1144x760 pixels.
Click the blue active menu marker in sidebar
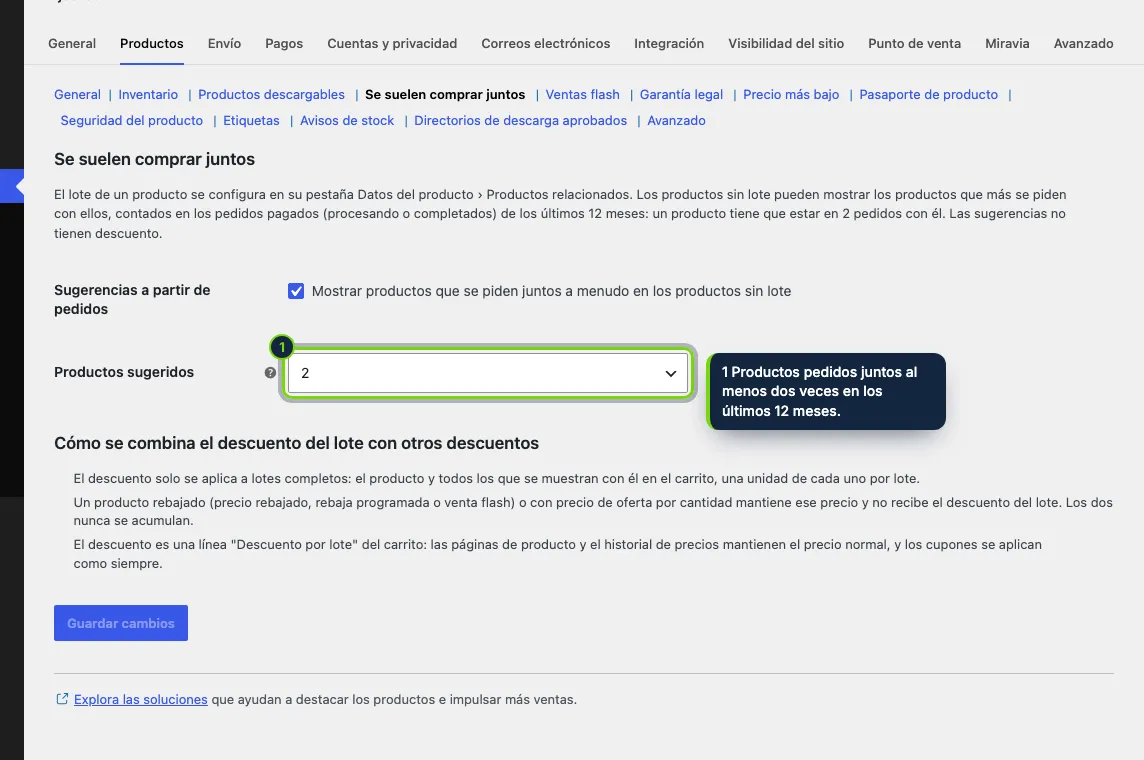pos(12,186)
